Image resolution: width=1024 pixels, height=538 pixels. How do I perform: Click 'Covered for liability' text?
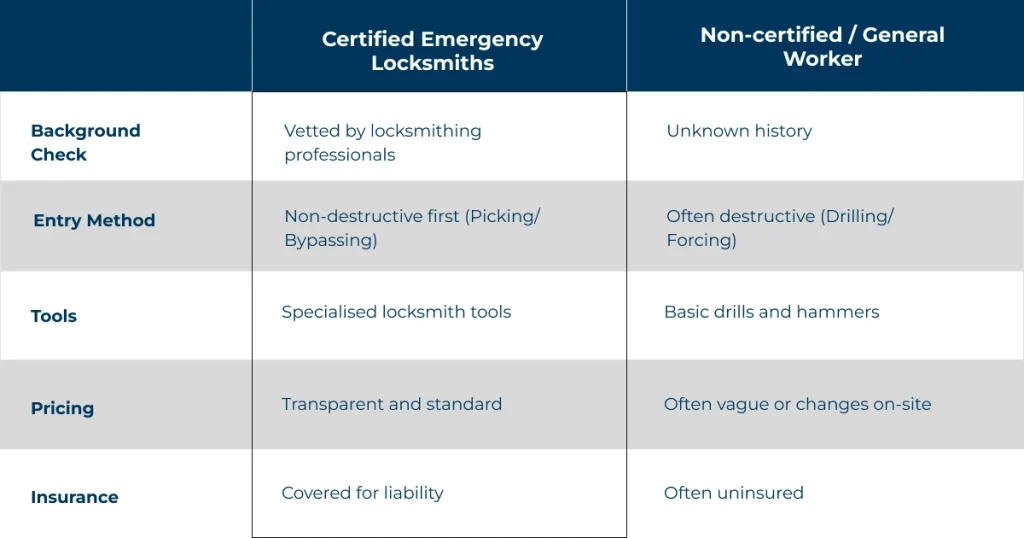tap(362, 493)
